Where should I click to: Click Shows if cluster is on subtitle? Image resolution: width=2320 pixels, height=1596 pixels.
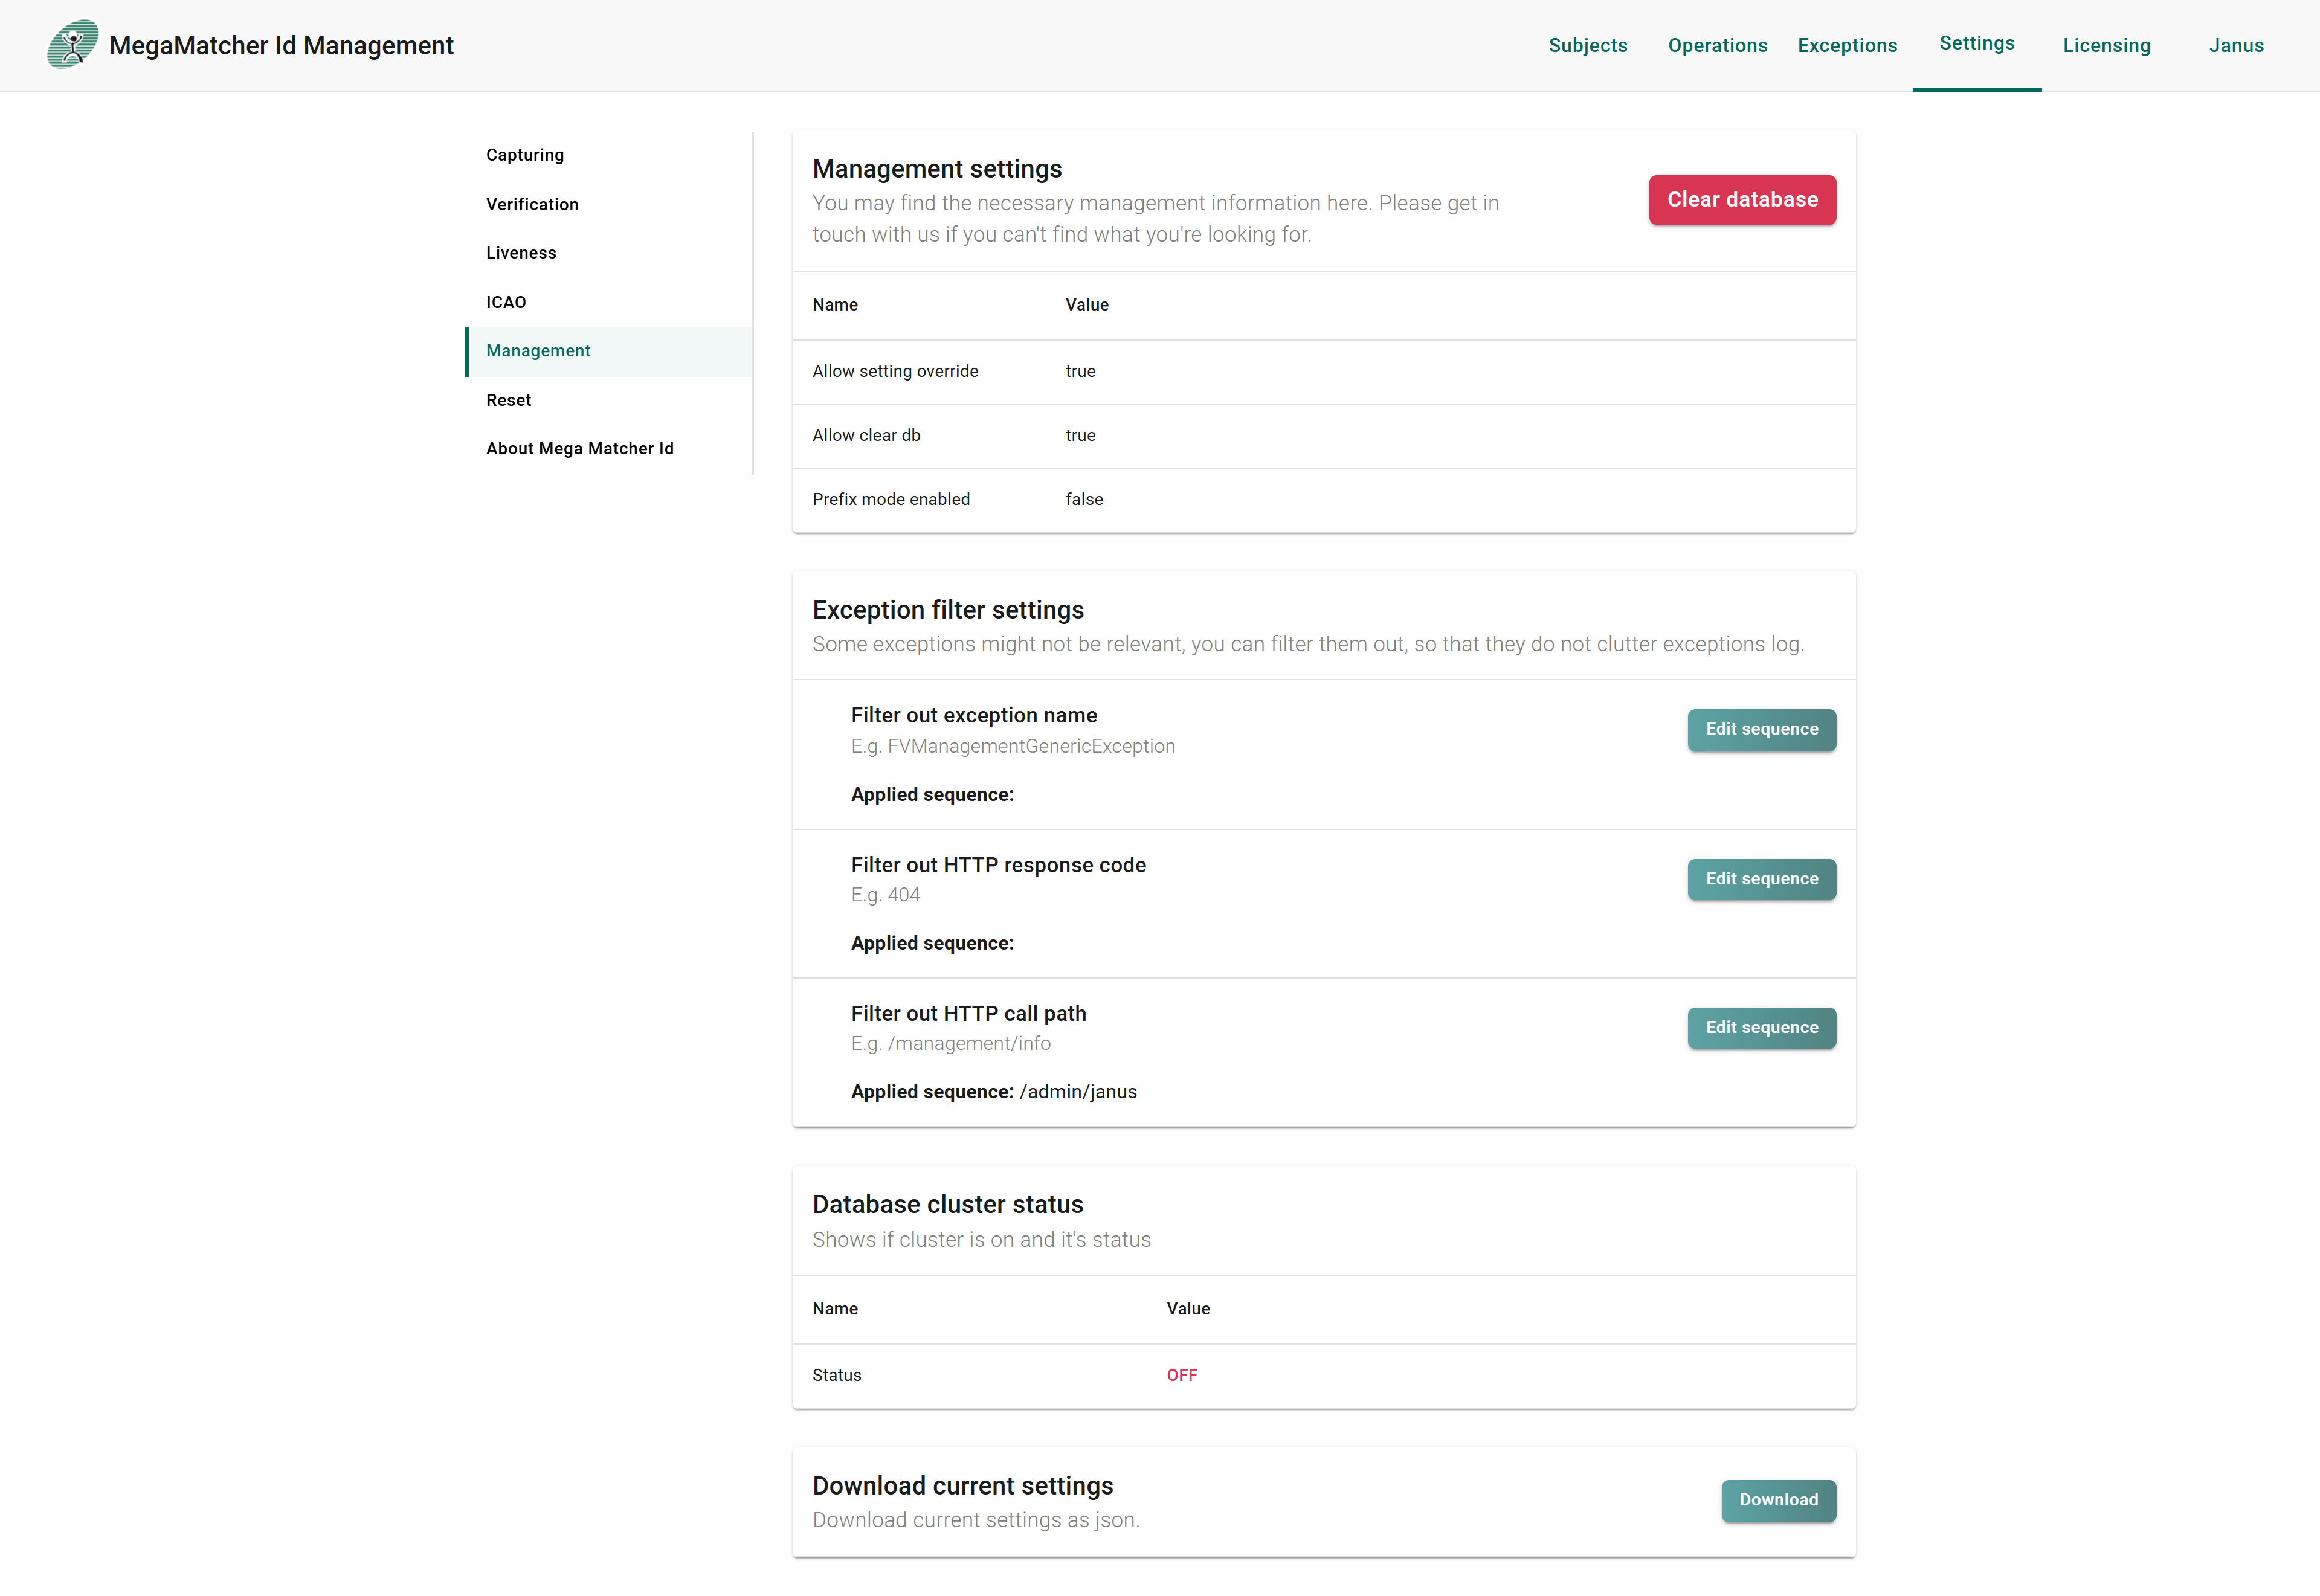[x=981, y=1240]
